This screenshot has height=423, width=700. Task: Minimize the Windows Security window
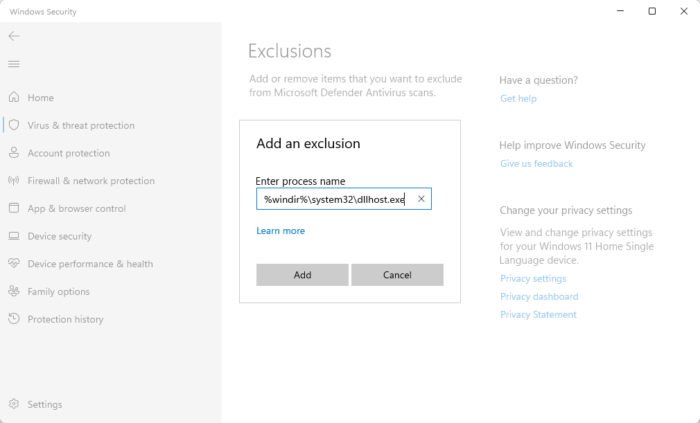[x=620, y=11]
